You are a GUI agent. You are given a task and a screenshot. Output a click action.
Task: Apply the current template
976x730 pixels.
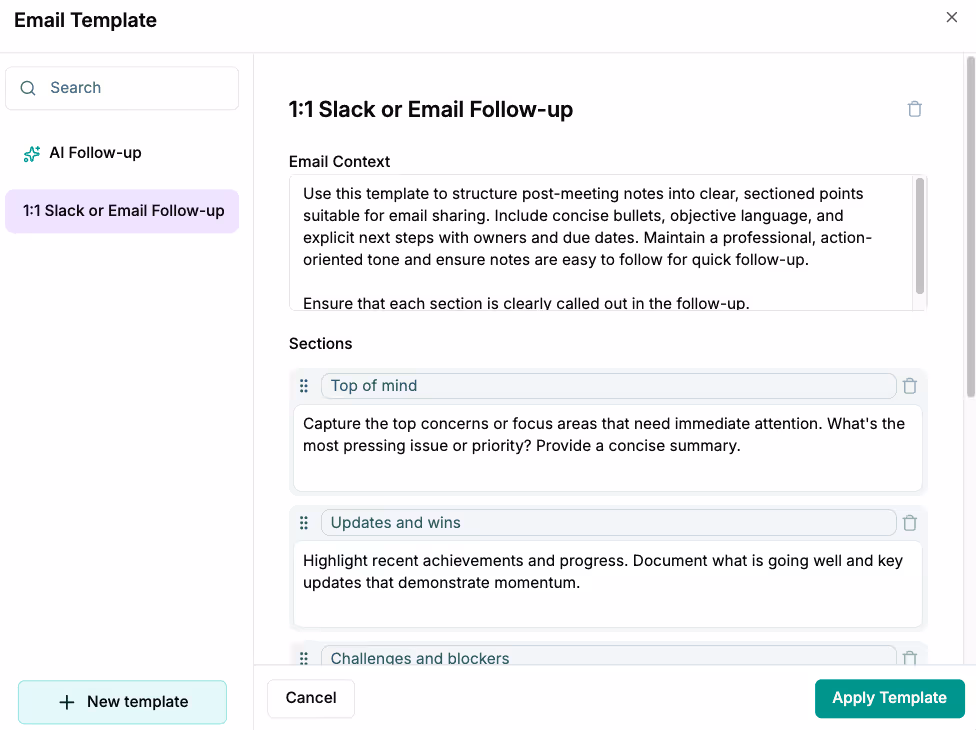[x=889, y=698]
